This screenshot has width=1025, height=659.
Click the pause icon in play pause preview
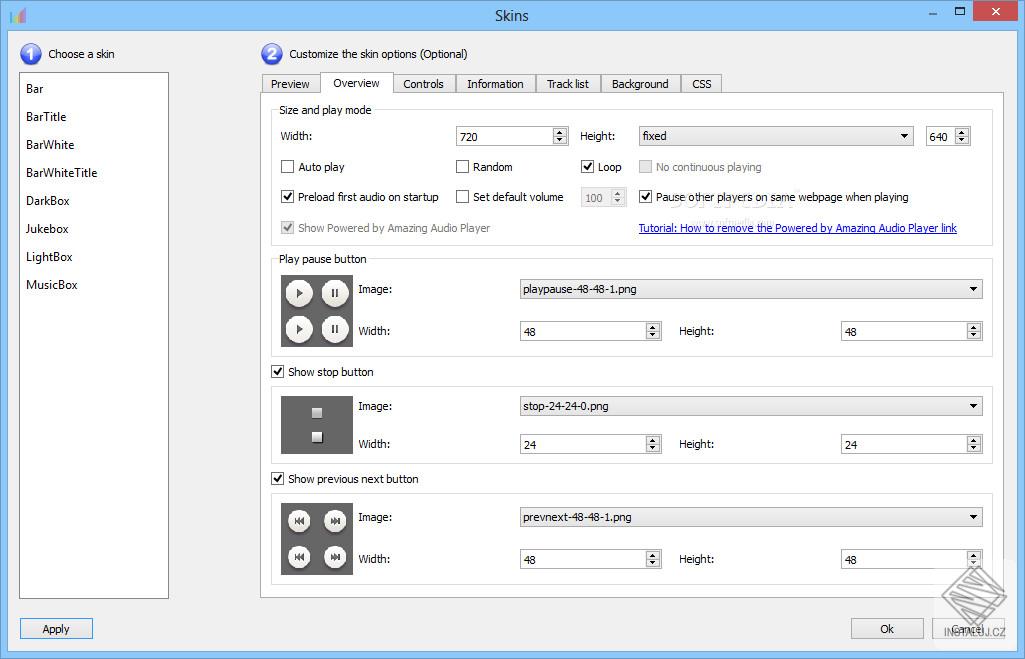pyautogui.click(x=333, y=293)
